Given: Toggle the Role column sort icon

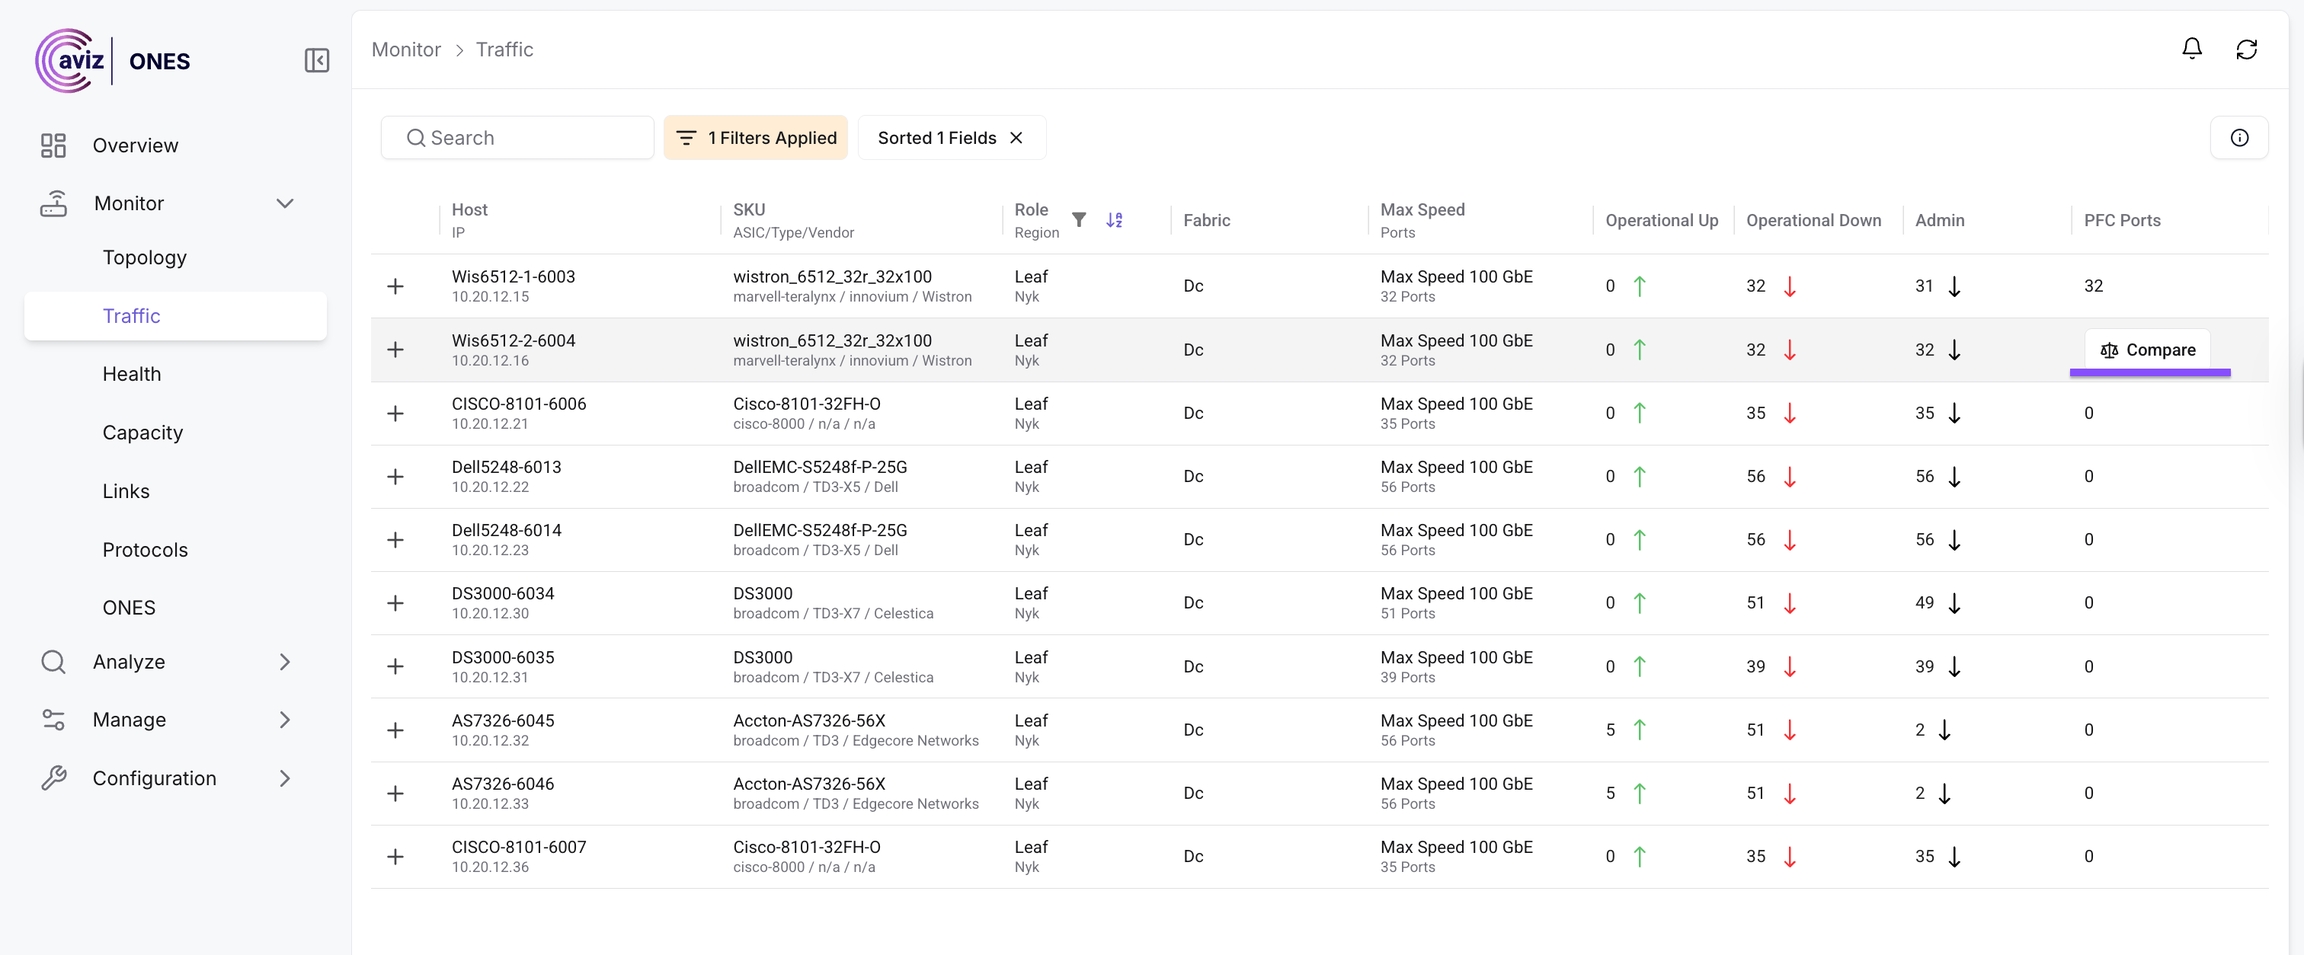Looking at the screenshot, I should [x=1114, y=220].
